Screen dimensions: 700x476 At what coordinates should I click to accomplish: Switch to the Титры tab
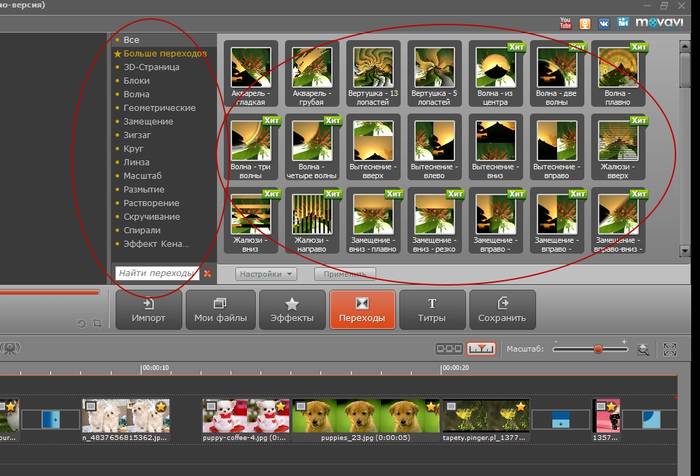pyautogui.click(x=432, y=310)
